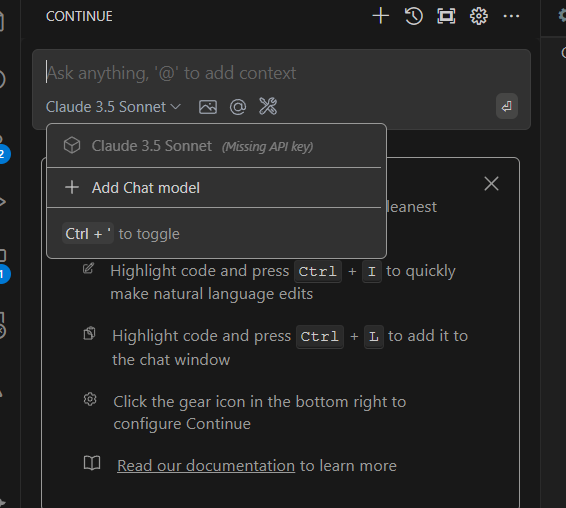Click the plus icon beside Add Chat model
Viewport: 566px width, 508px height.
72,187
